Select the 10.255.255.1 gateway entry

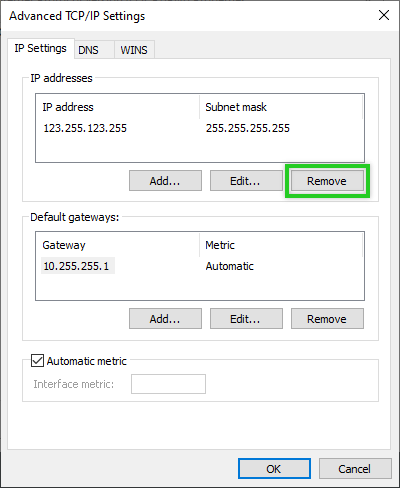78,266
